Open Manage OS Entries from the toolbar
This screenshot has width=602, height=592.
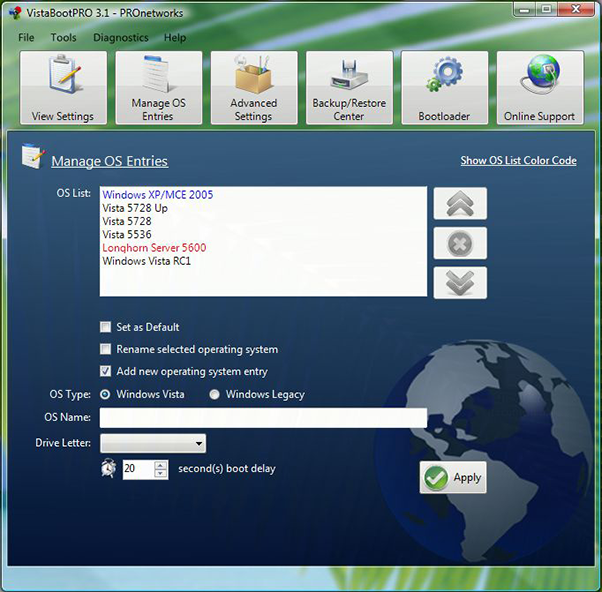pos(159,88)
